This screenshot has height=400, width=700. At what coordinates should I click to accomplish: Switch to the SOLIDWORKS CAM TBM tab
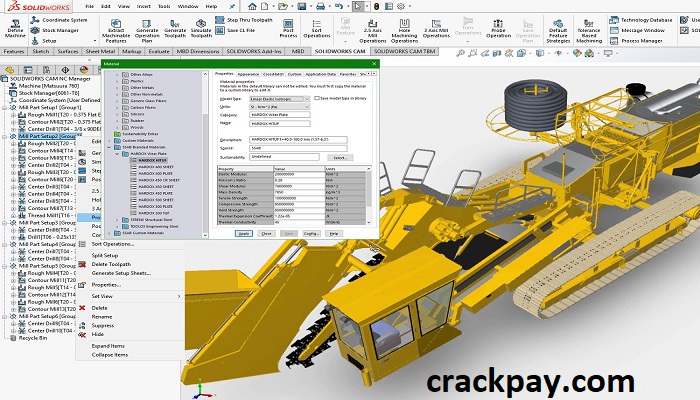coord(404,51)
